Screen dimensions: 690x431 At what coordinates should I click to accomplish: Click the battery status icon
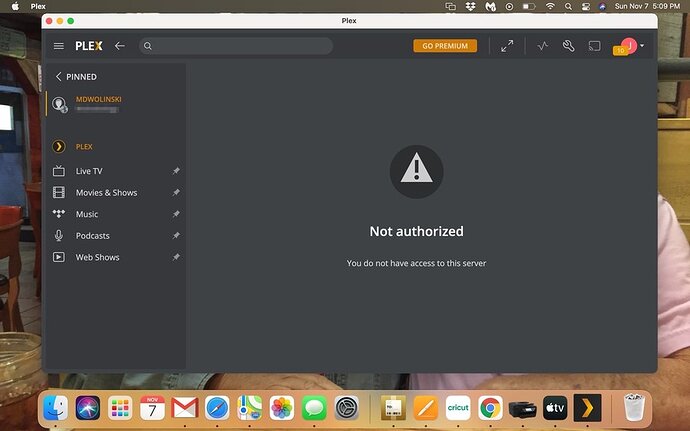529,6
